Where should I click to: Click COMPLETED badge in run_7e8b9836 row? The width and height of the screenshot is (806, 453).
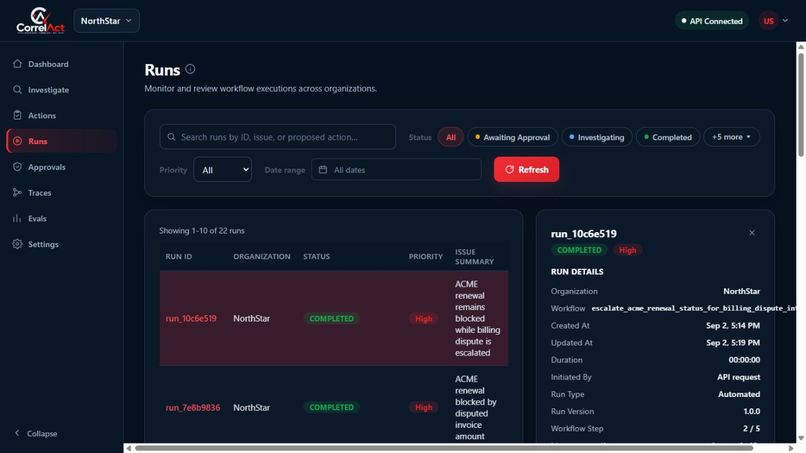(332, 407)
